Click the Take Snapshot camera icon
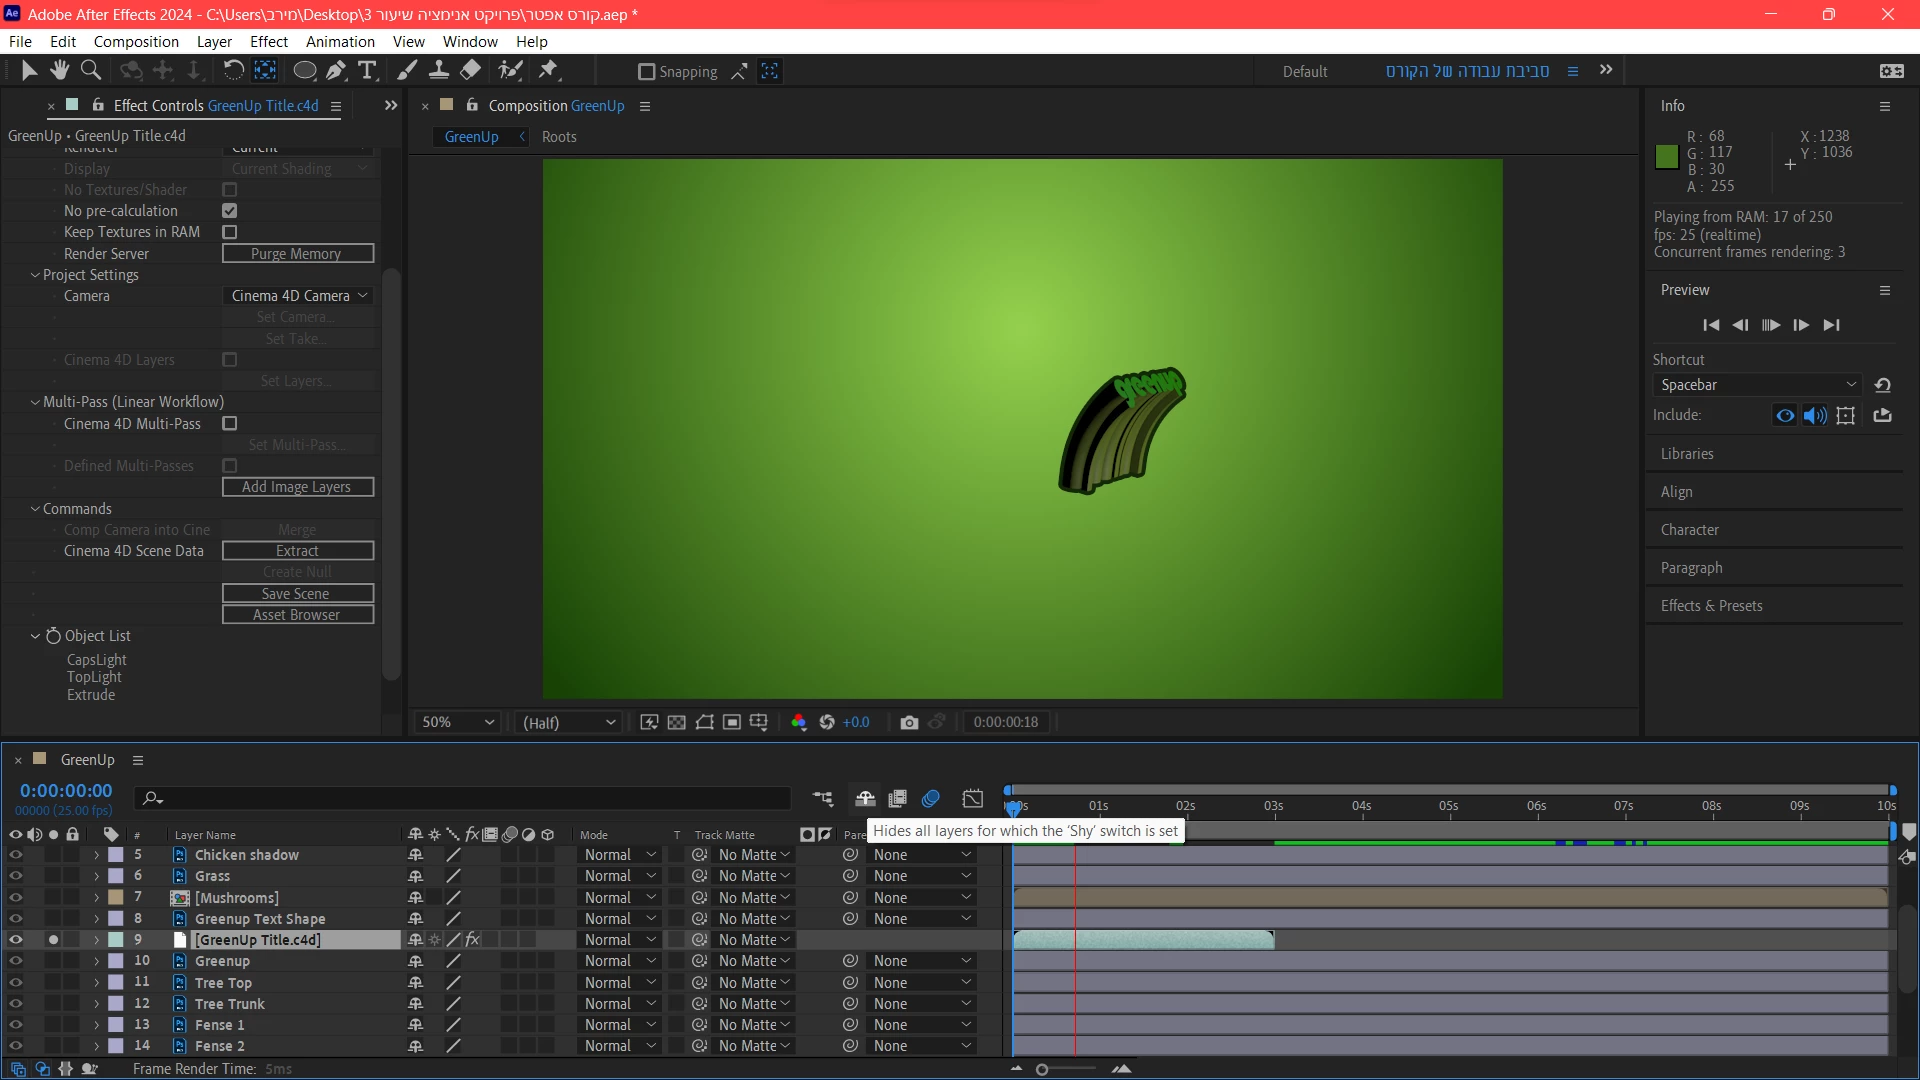The height and width of the screenshot is (1080, 1920). [x=909, y=722]
